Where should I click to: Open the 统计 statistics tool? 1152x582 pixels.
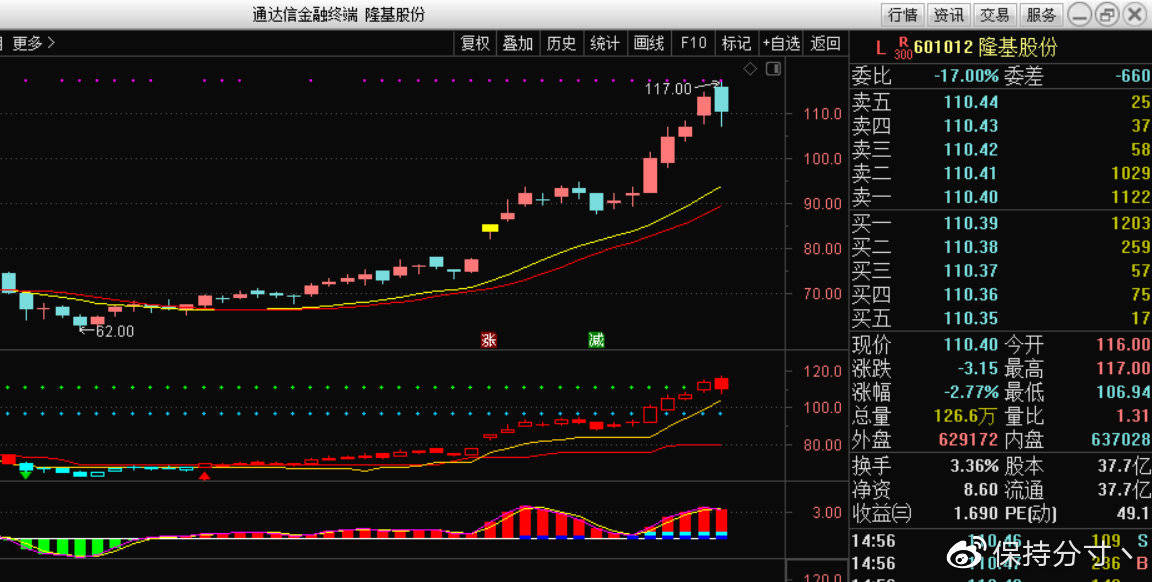[x=605, y=43]
